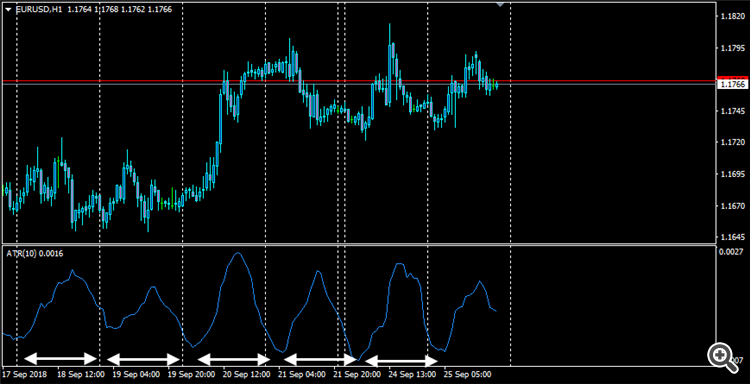Click the ATR(10) 0.0016 indicator label
750x384 pixels.
[x=35, y=254]
